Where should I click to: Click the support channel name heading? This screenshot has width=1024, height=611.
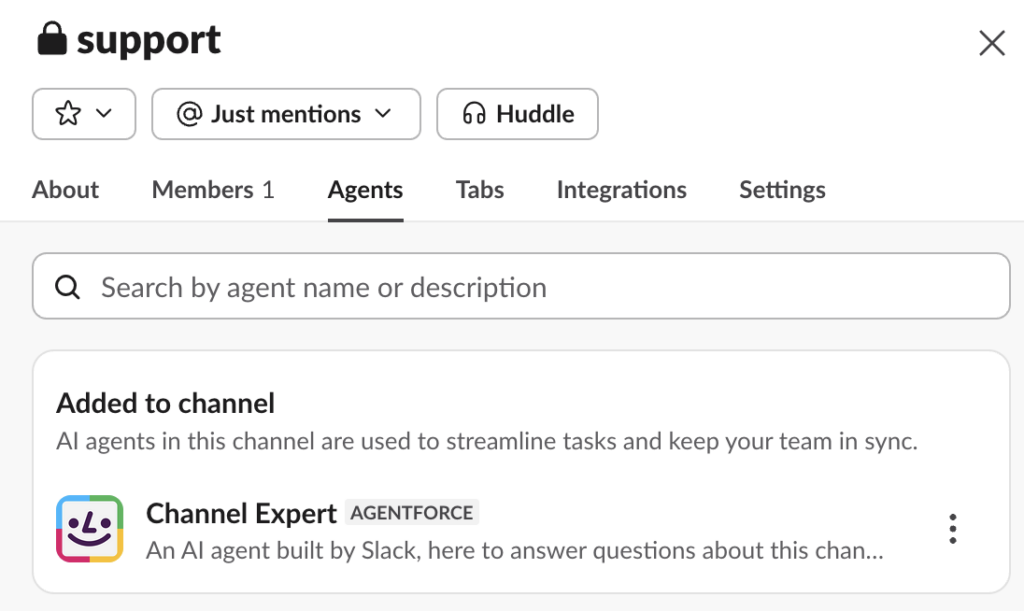pyautogui.click(x=149, y=41)
